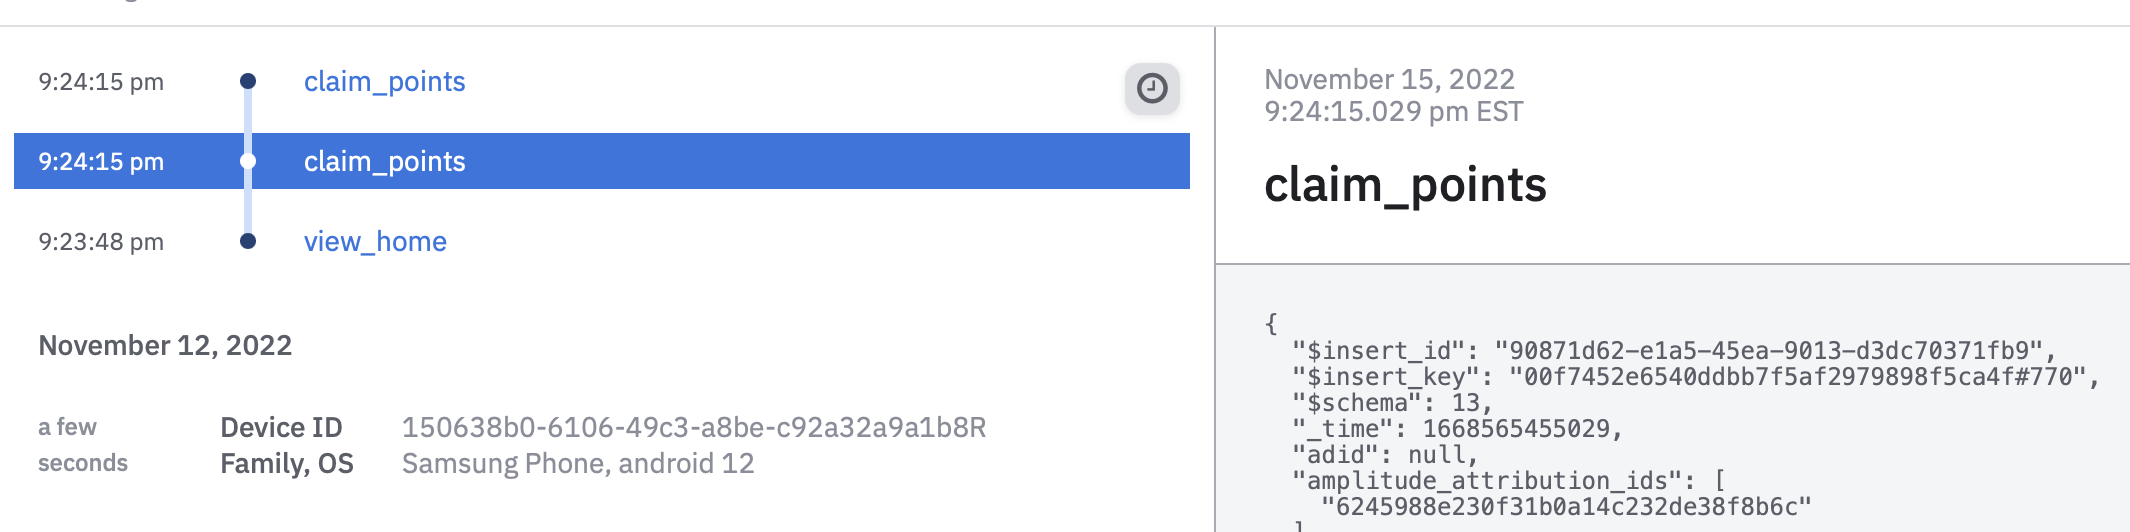Screen dimensions: 2130x532
Task: Click the Device ID value starting 150638b0
Action: click(694, 428)
